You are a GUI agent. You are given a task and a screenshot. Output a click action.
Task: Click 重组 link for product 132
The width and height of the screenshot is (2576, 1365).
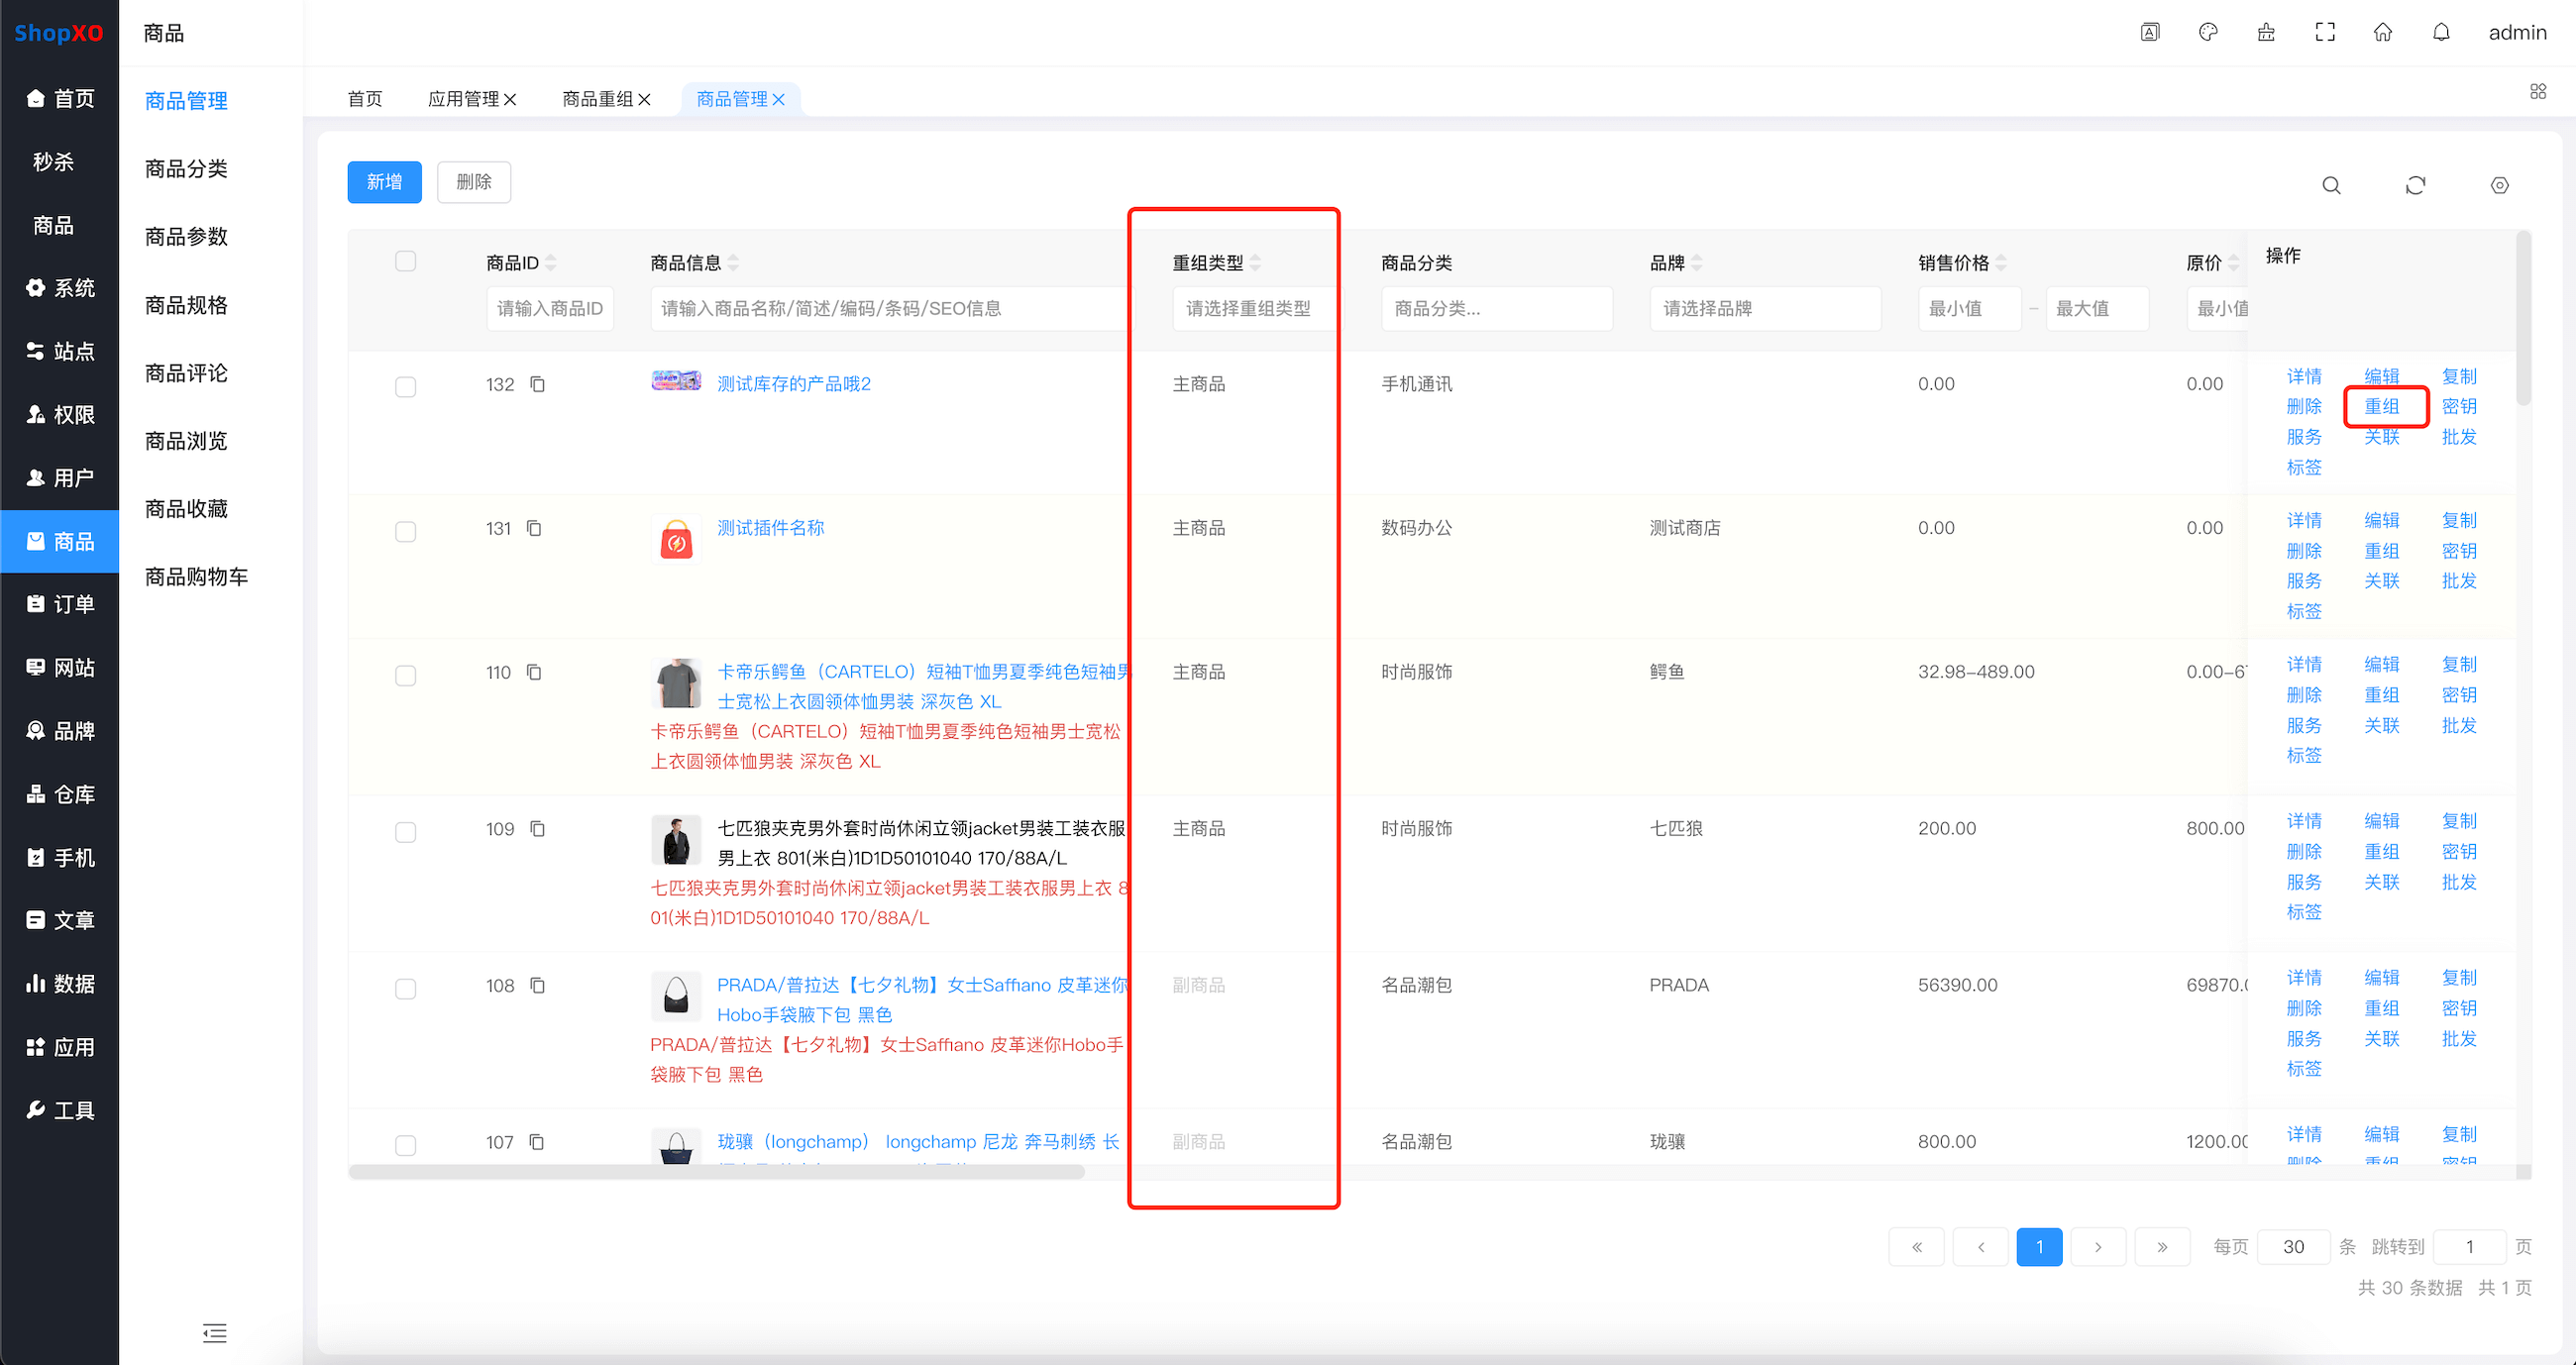[x=2381, y=406]
